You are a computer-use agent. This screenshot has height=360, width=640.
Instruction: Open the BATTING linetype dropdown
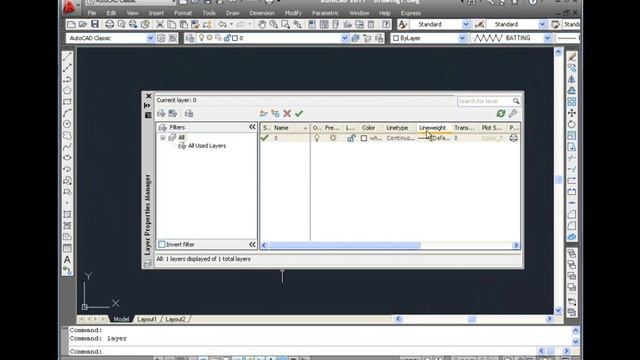pos(547,38)
